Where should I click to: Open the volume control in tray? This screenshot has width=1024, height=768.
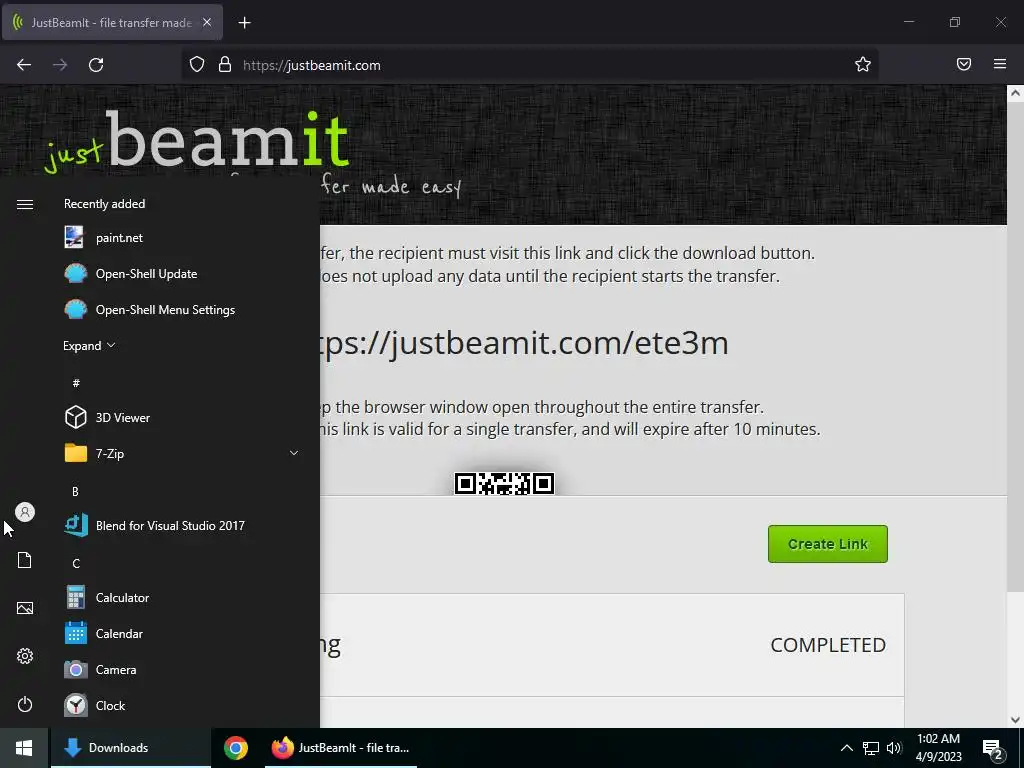tap(894, 748)
